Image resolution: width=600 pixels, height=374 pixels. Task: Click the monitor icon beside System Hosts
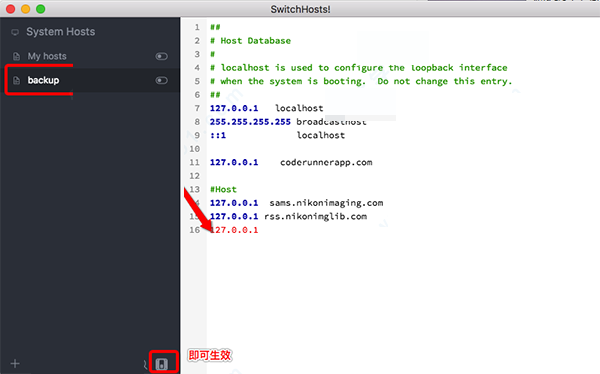(15, 32)
